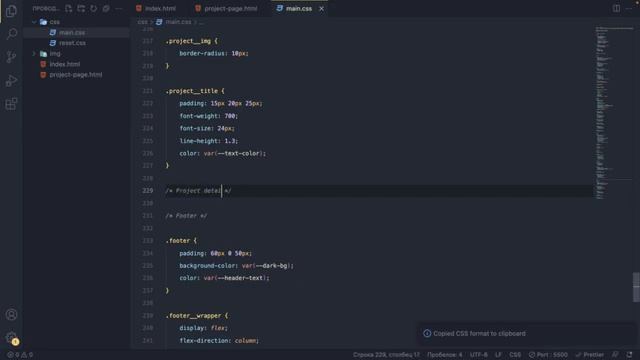The width and height of the screenshot is (640, 360).
Task: Click the CSS file icon in breadcrumb
Action: [159, 22]
